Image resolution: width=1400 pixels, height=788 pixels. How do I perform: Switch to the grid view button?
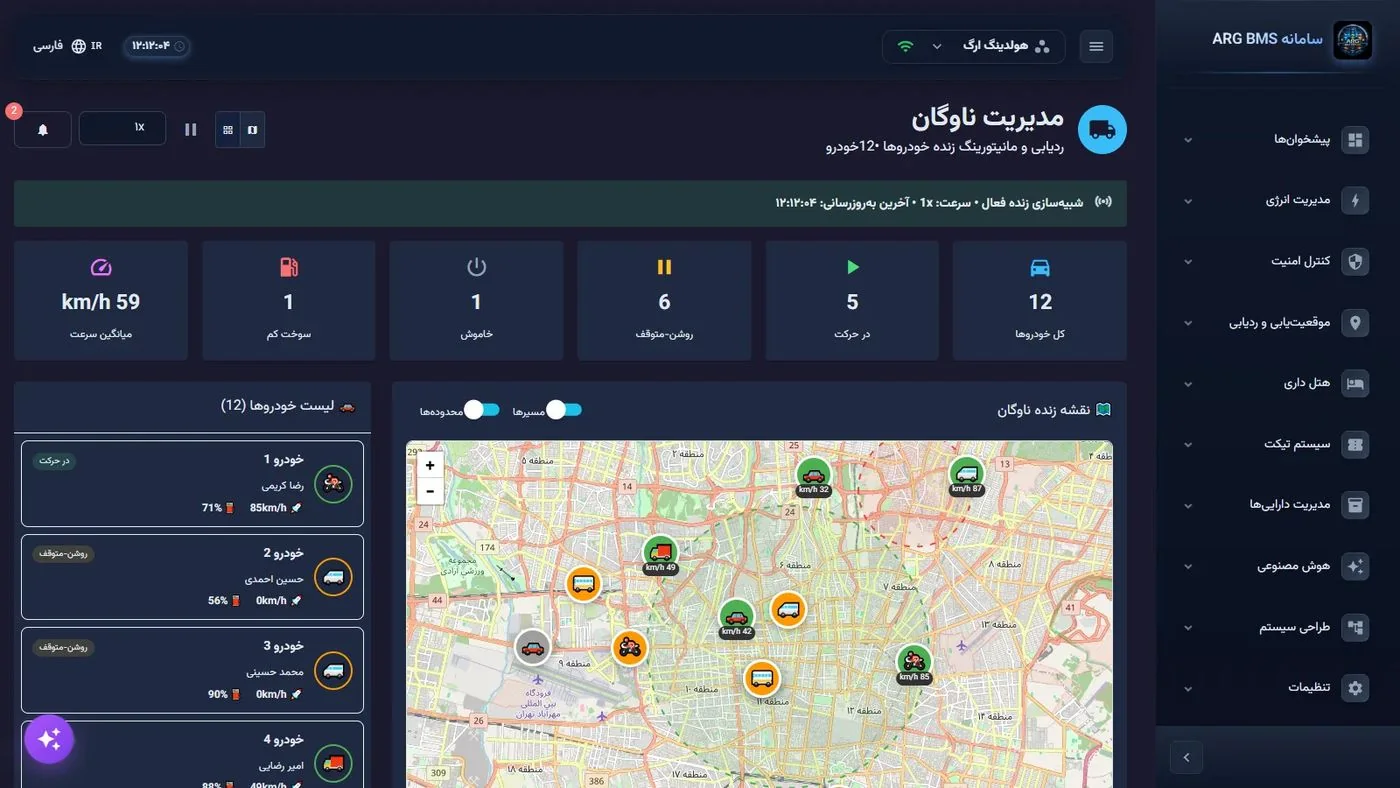228,130
